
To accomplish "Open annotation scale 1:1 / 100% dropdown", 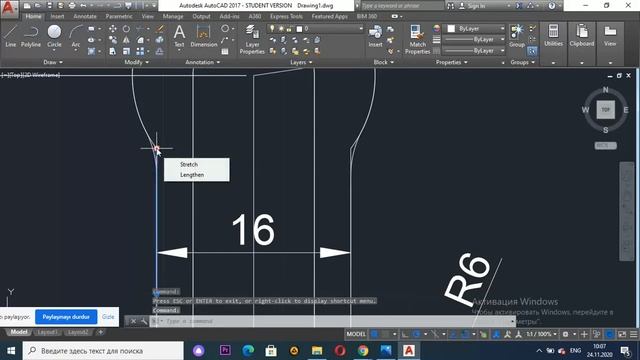I will coord(541,334).
